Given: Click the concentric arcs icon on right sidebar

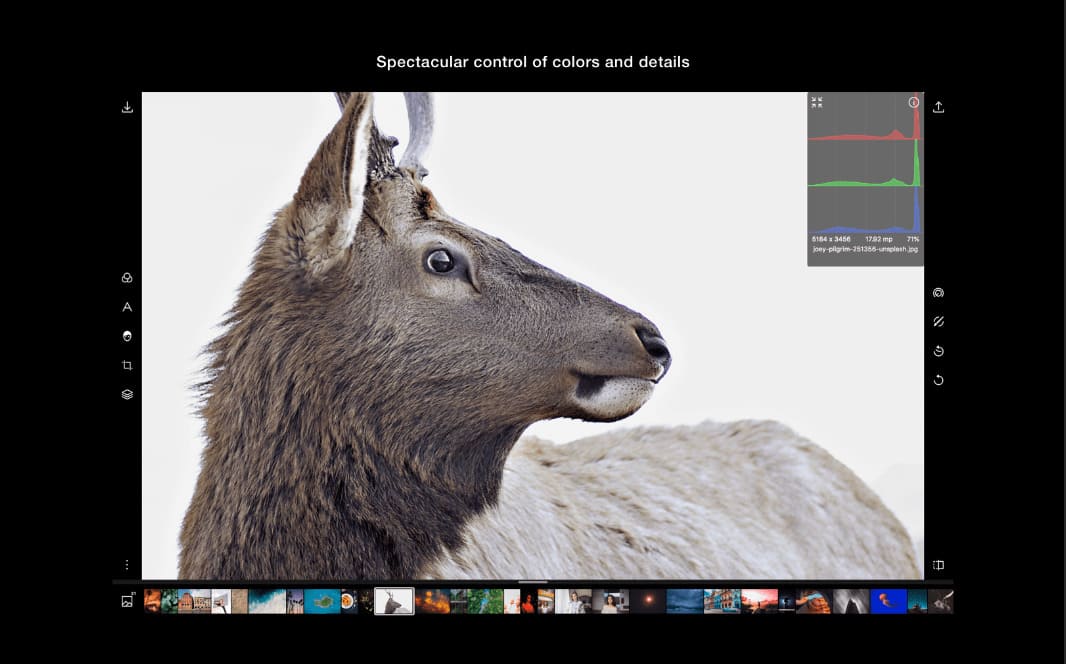Looking at the screenshot, I should pos(938,293).
